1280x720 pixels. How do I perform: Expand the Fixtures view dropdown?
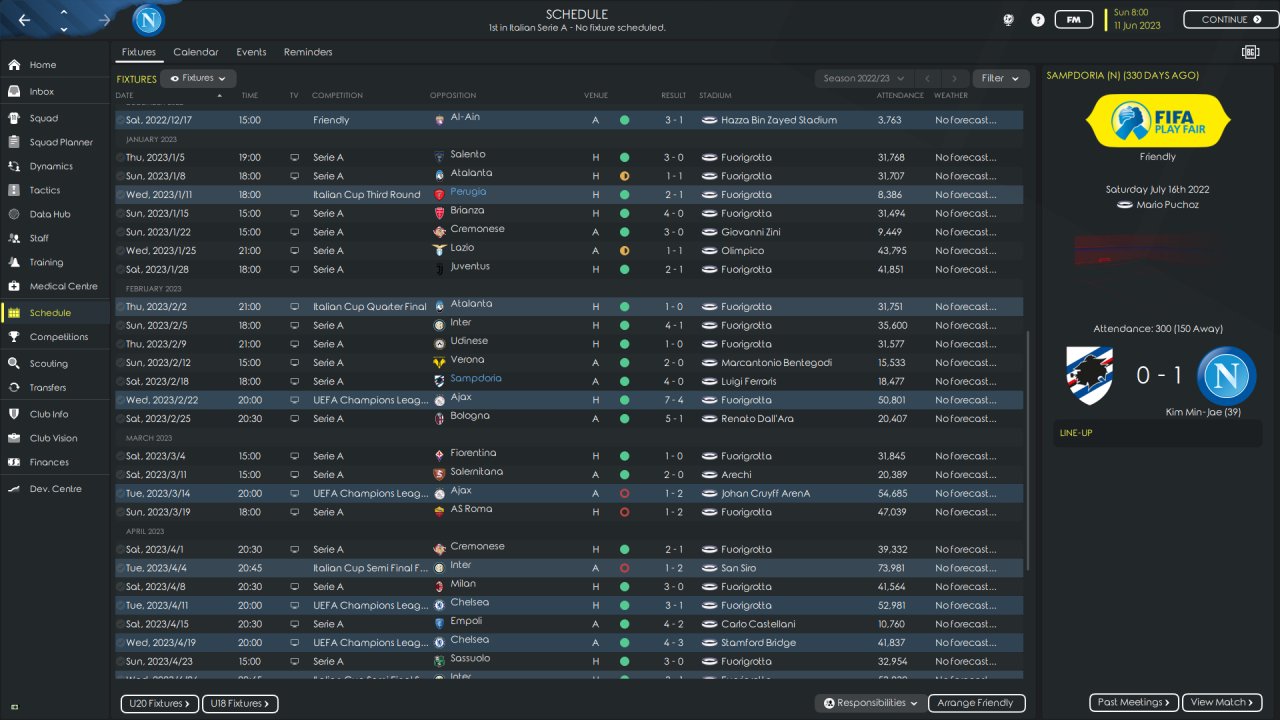199,78
